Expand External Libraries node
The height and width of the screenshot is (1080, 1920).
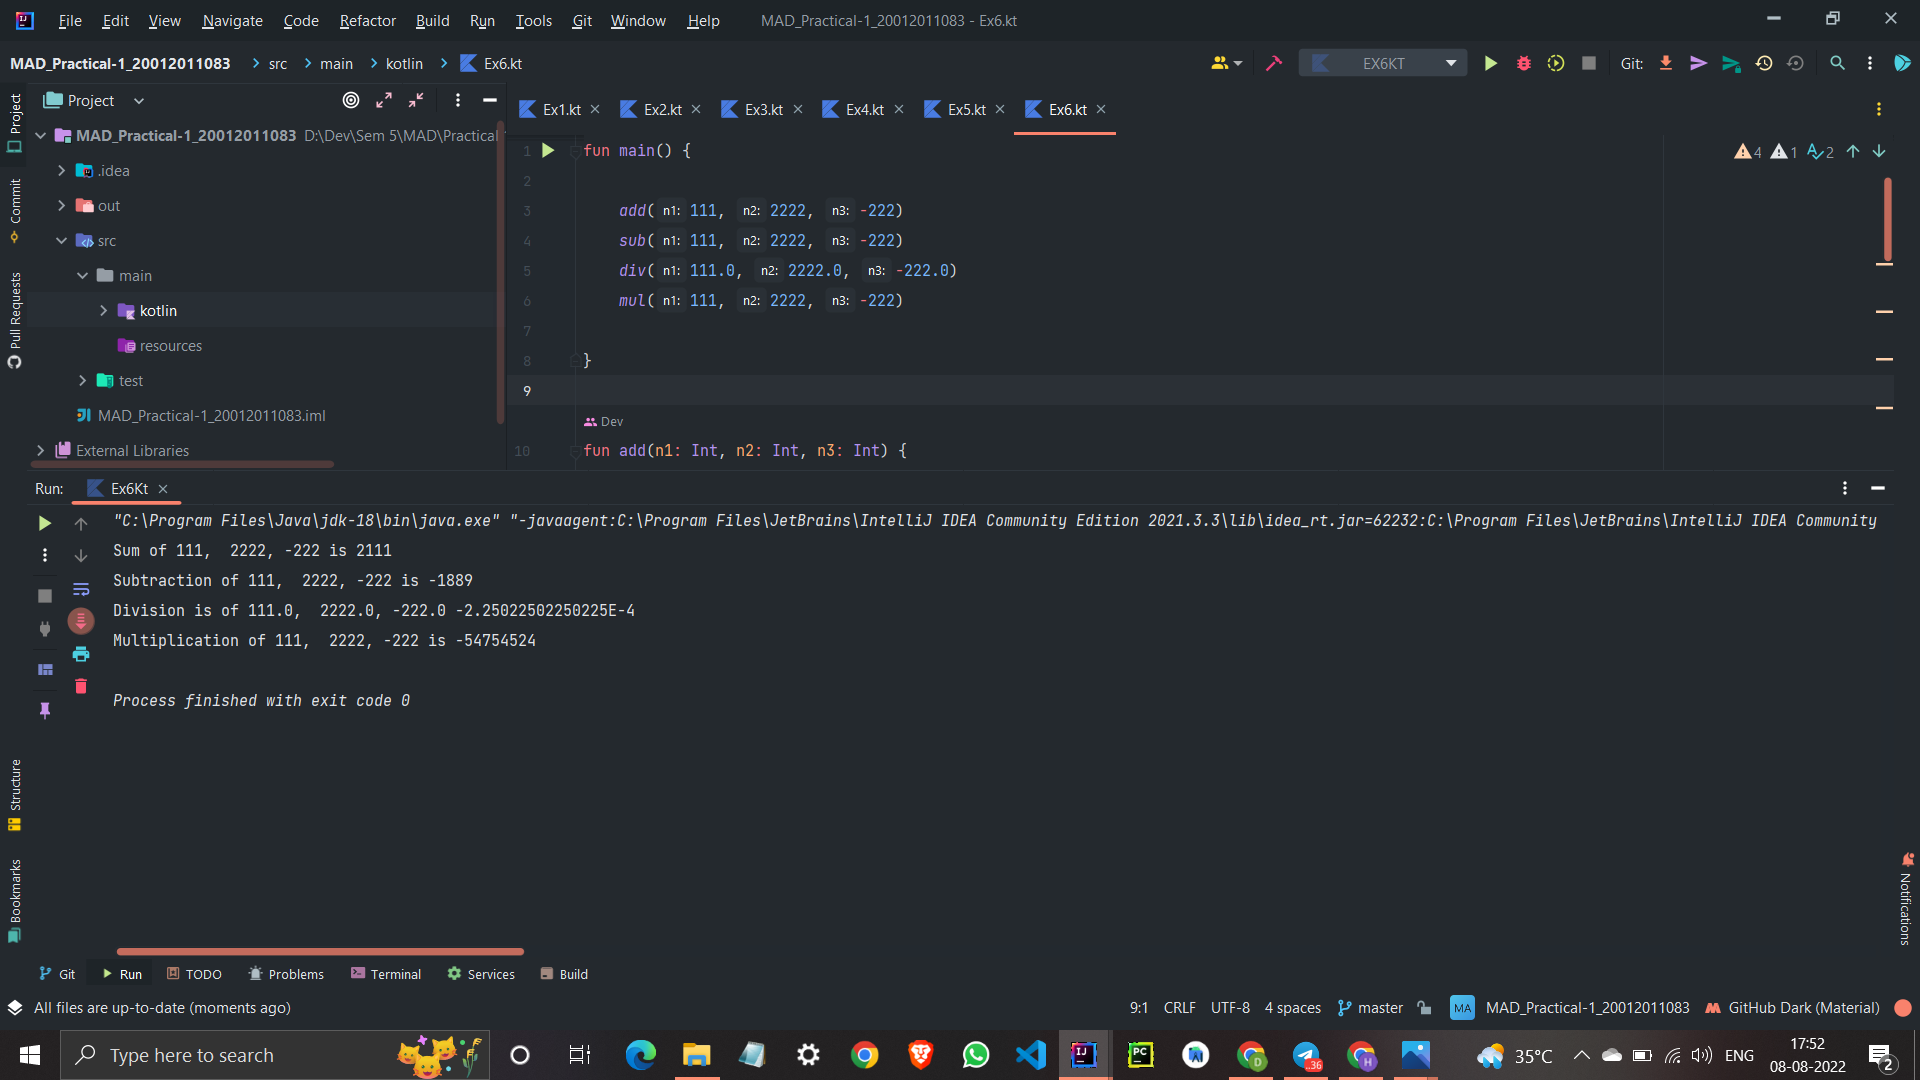tap(41, 450)
